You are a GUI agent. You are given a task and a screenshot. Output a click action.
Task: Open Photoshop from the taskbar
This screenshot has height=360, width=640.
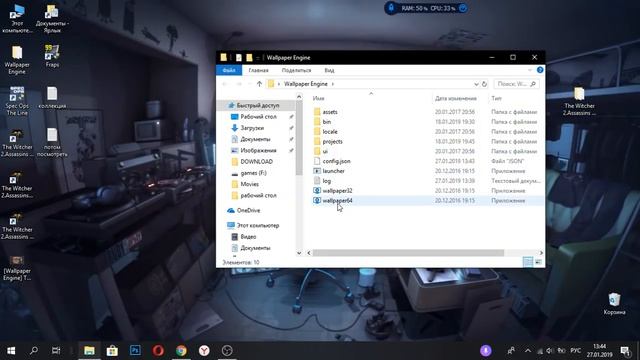point(135,350)
